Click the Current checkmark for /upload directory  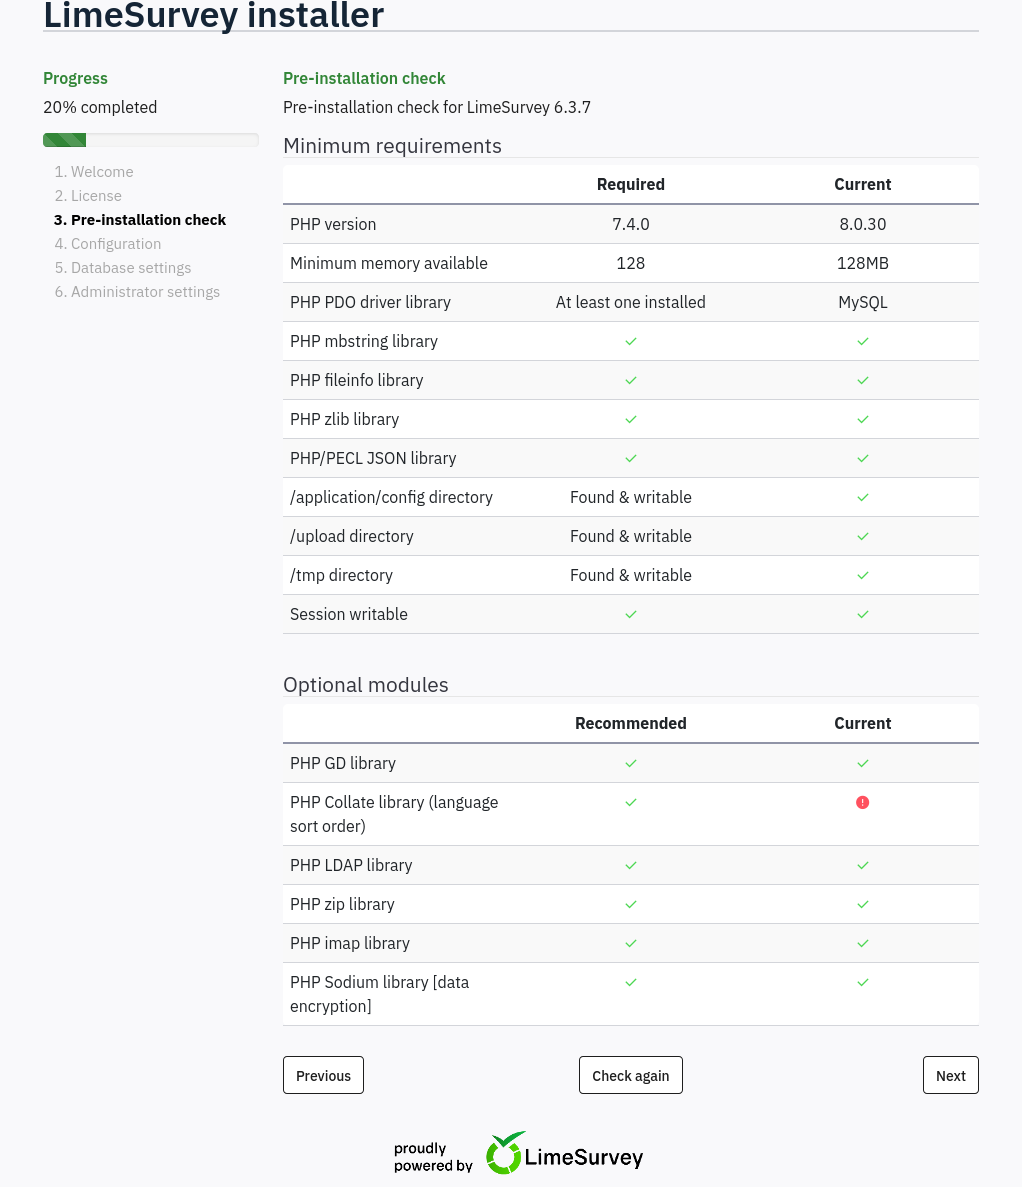point(862,536)
